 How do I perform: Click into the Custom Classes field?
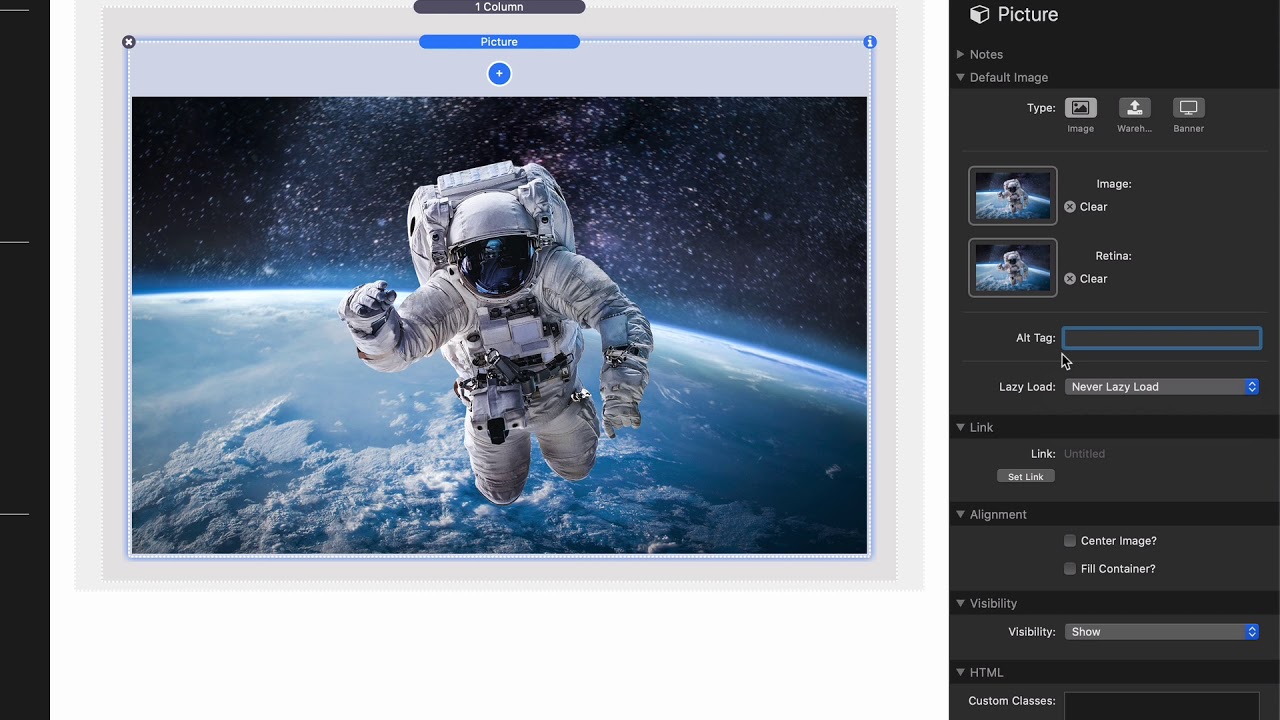[1161, 705]
